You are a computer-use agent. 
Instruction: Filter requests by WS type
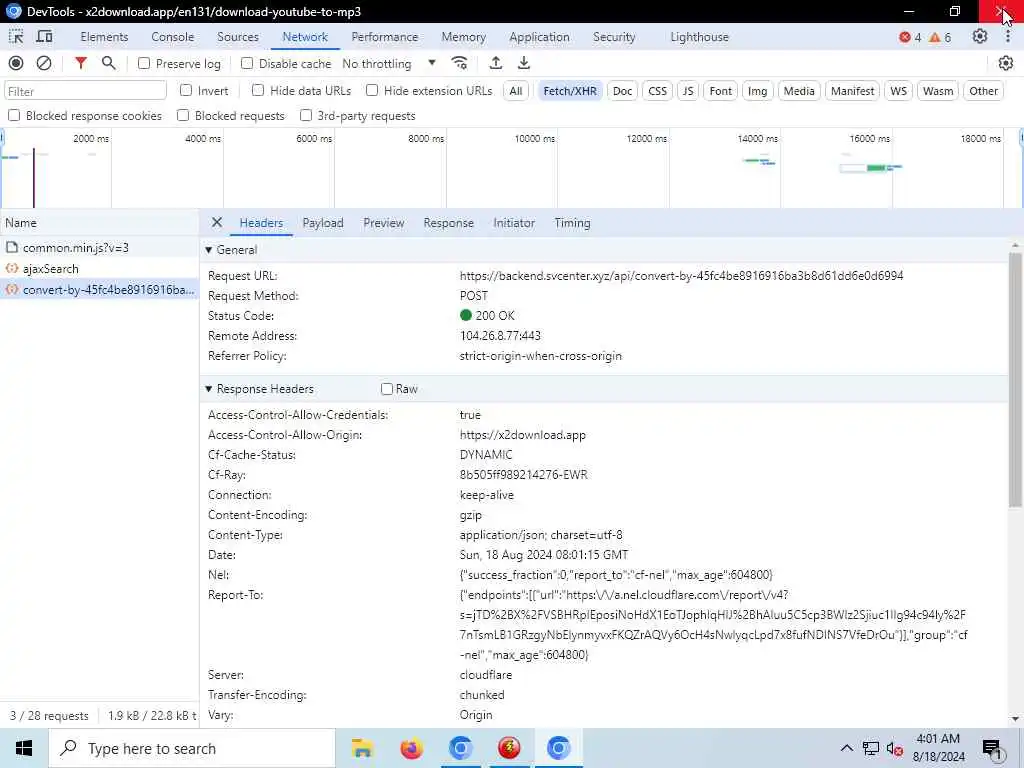899,91
